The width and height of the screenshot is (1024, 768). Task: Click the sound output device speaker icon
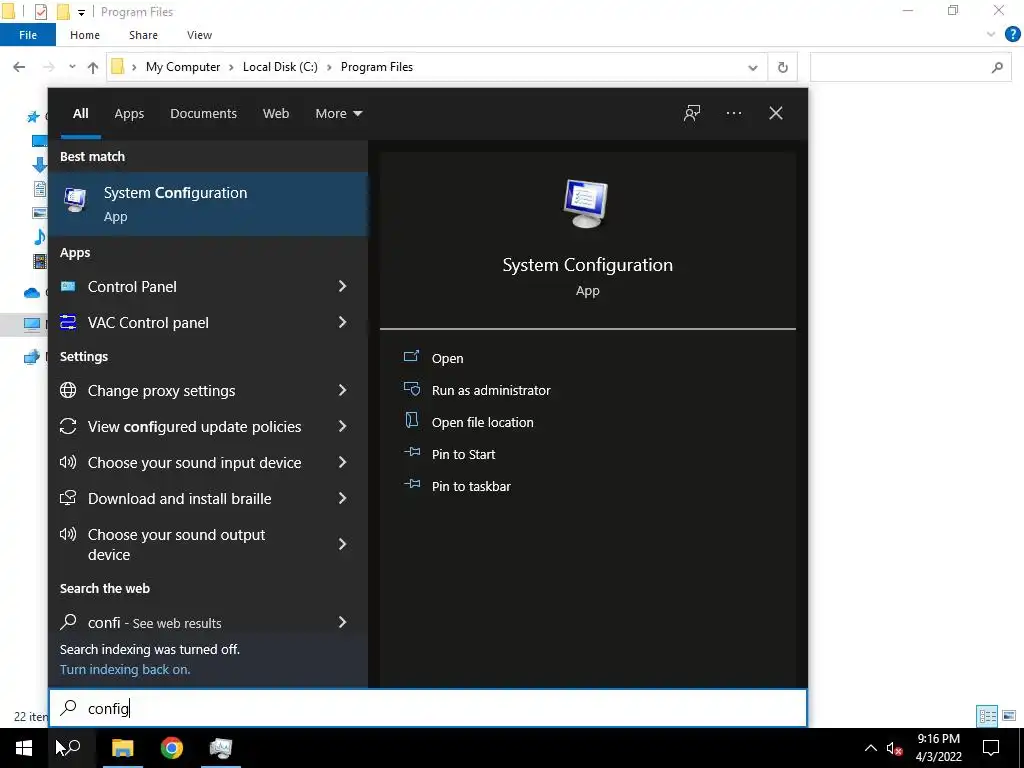pyautogui.click(x=68, y=534)
